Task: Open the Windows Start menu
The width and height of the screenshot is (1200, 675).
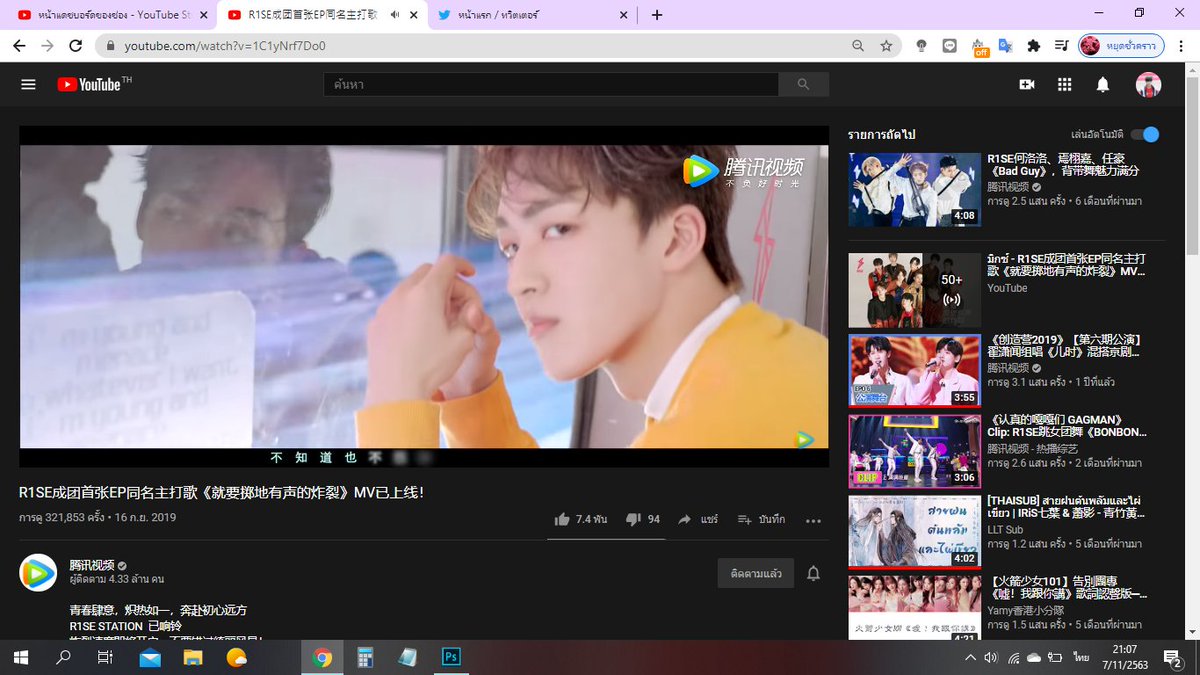Action: pyautogui.click(x=21, y=657)
